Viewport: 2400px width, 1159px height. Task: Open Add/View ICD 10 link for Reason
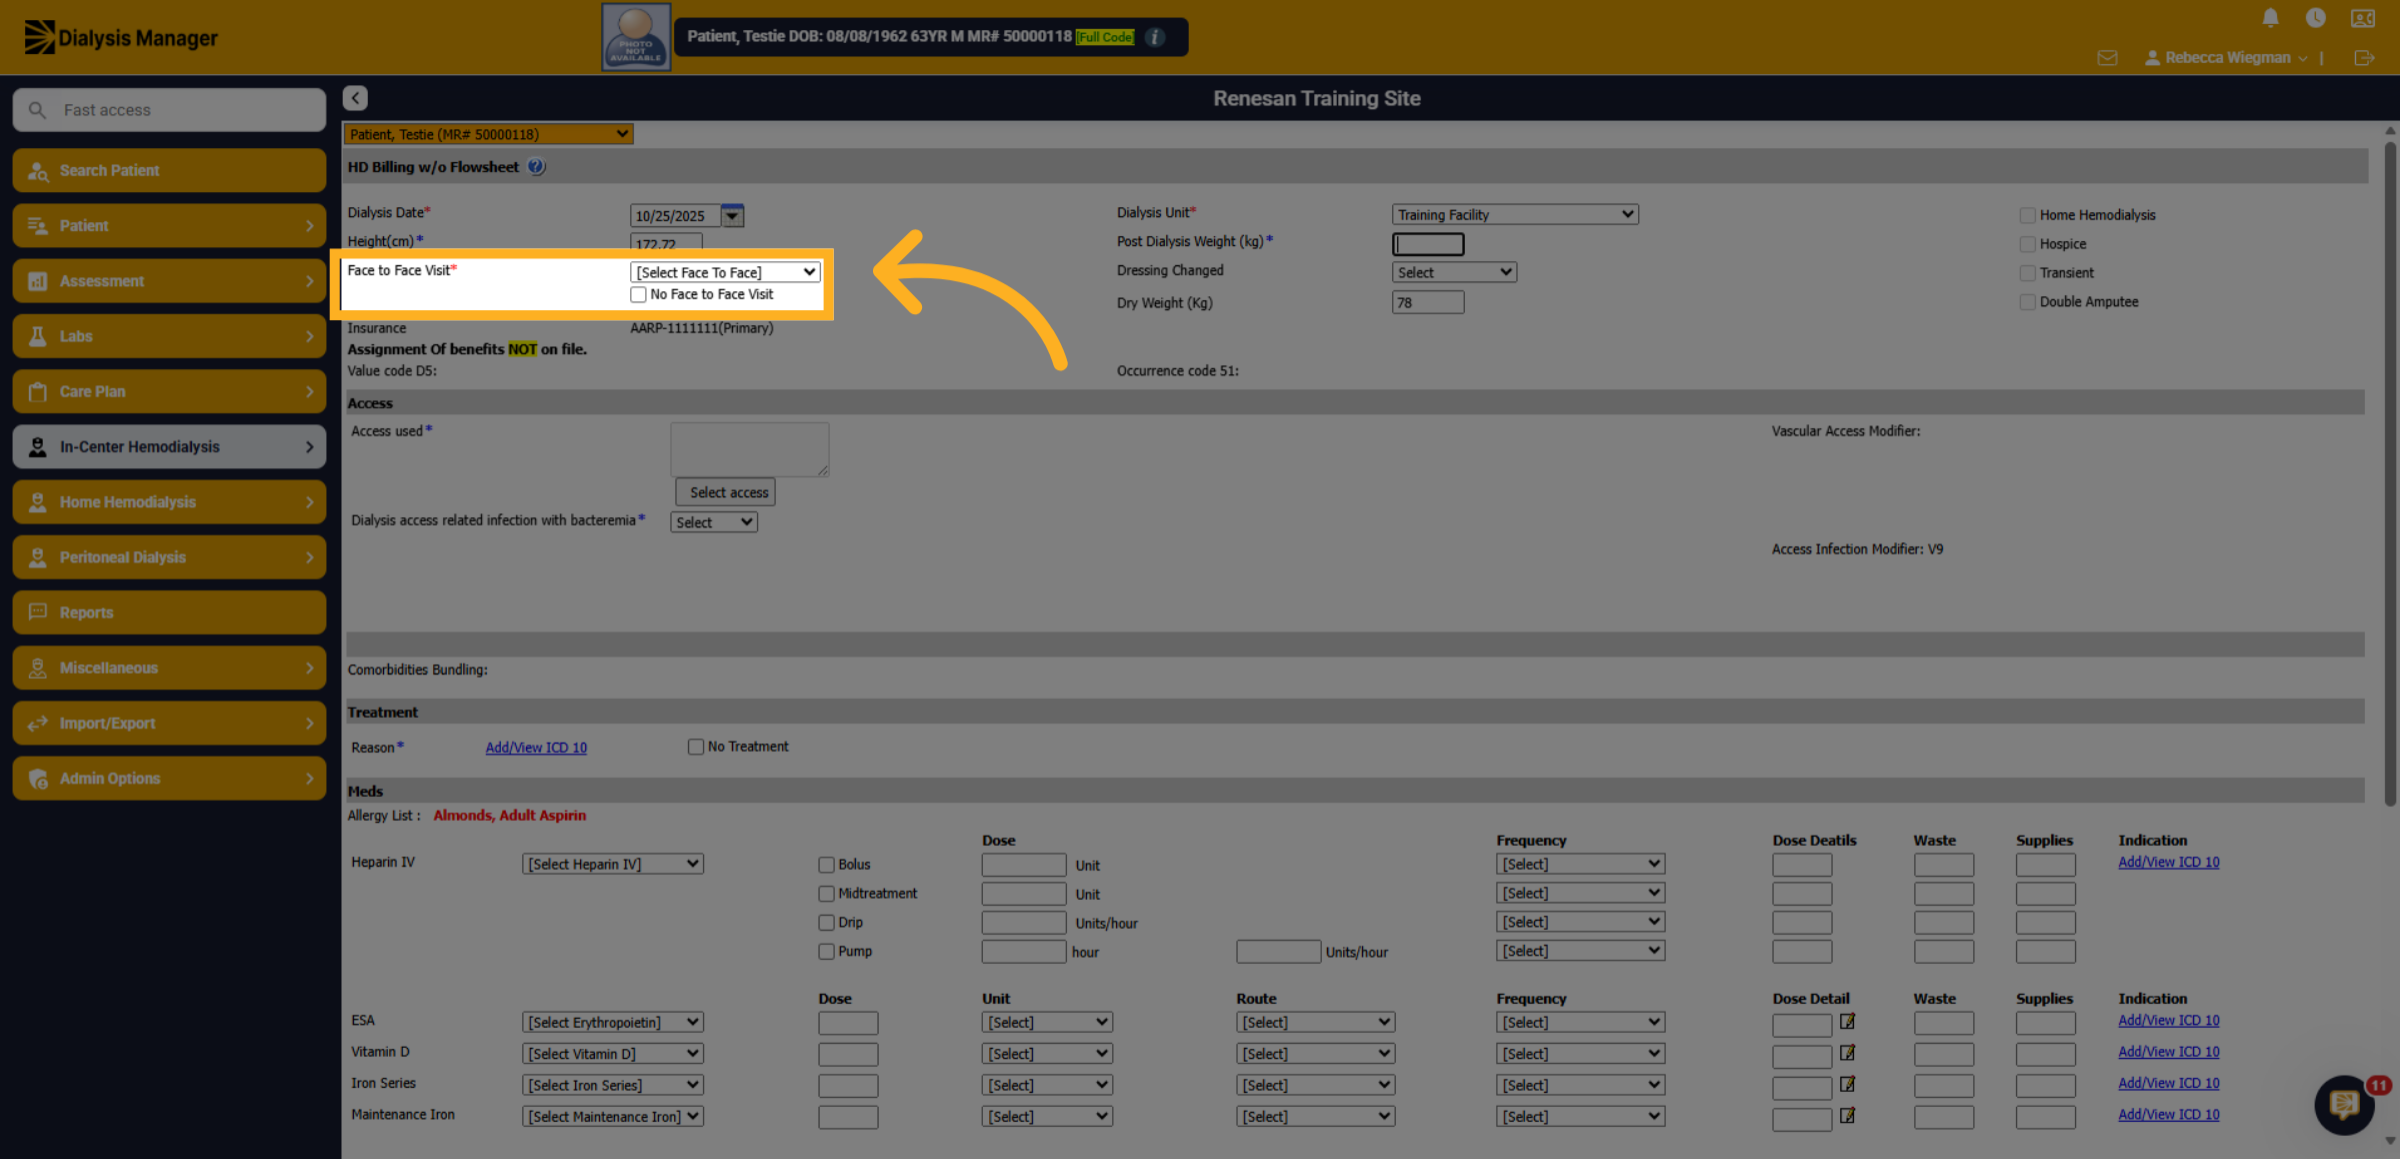[x=536, y=747]
